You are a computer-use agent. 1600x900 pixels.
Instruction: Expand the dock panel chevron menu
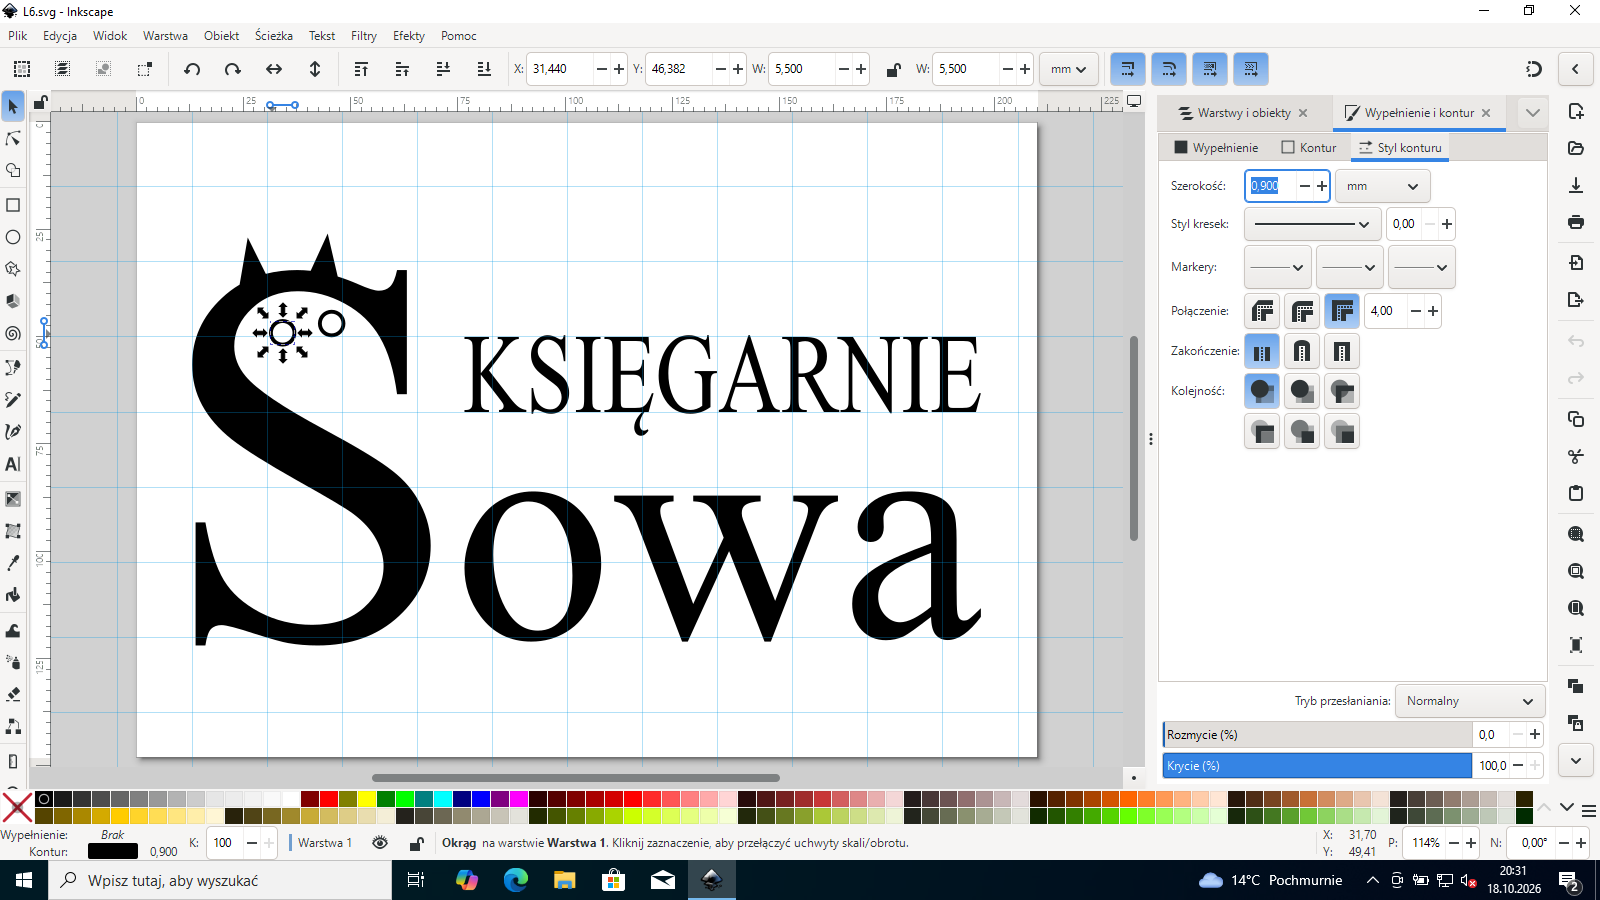(1532, 113)
